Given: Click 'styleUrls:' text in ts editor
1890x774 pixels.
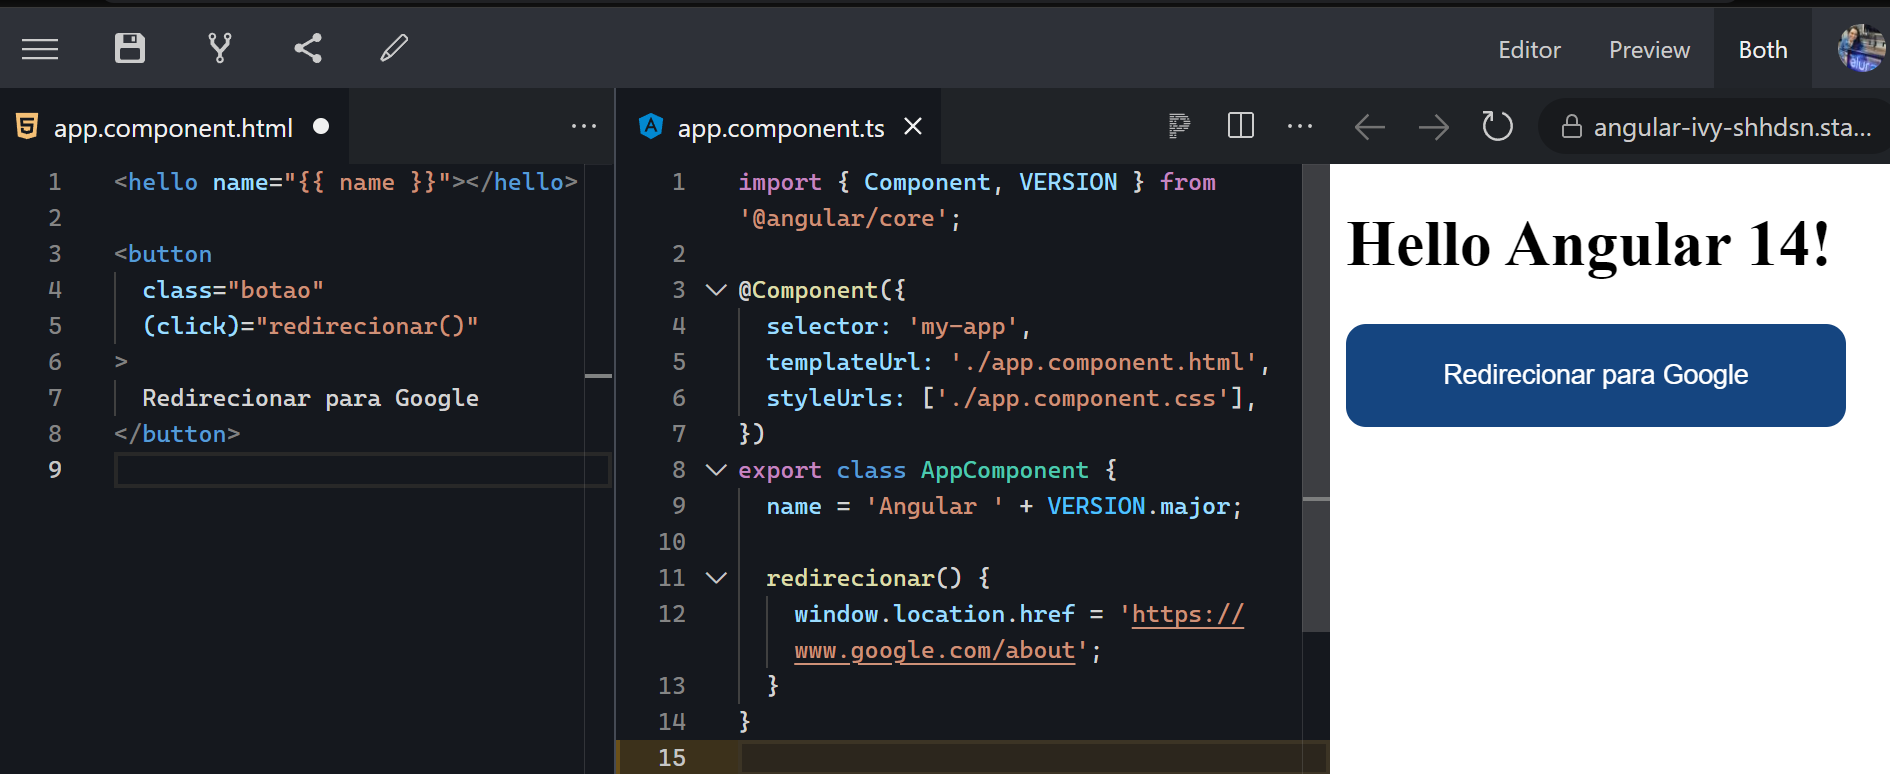Looking at the screenshot, I should (x=835, y=398).
